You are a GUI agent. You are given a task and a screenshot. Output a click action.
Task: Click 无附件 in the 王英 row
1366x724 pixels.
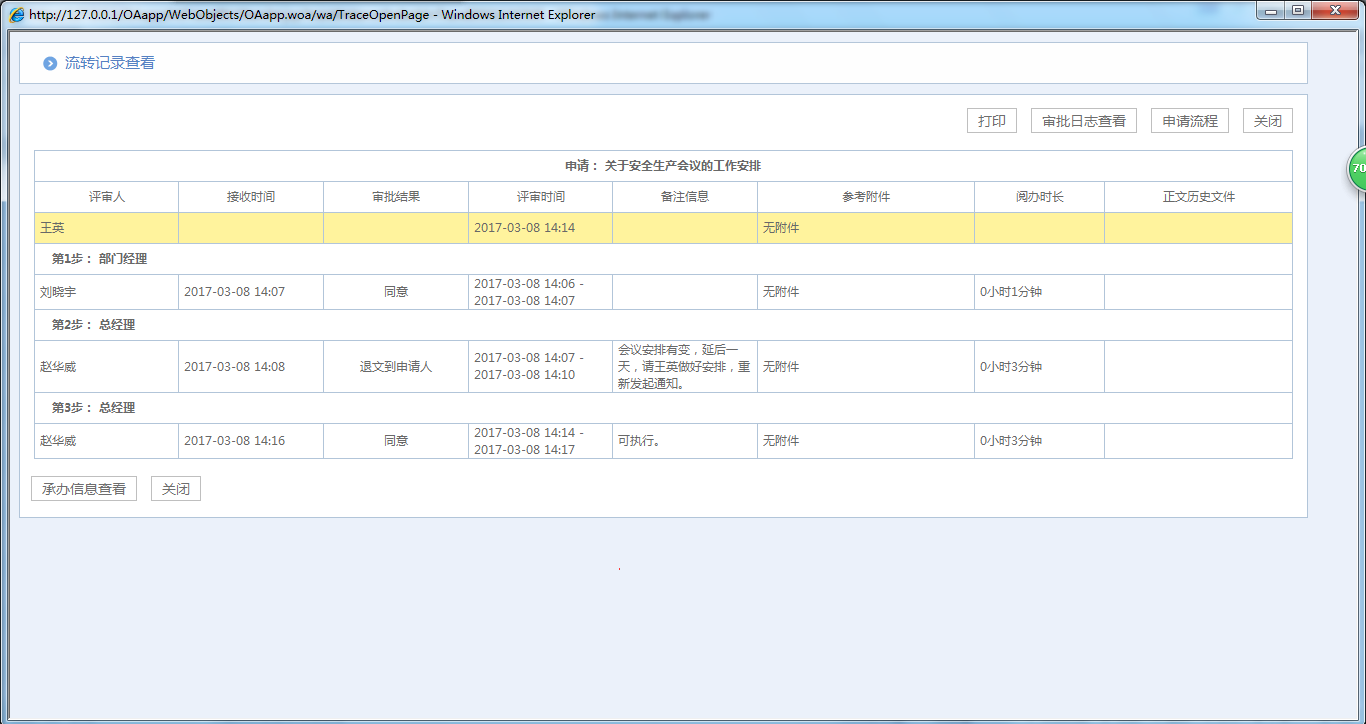click(781, 228)
